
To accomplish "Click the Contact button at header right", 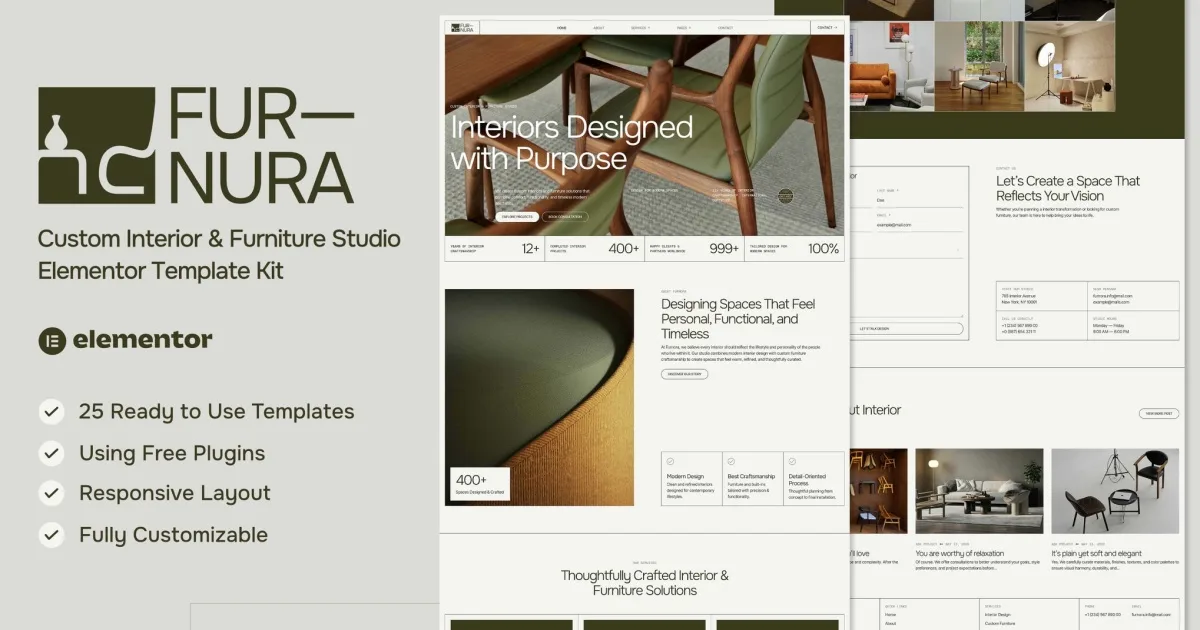I will point(827,28).
